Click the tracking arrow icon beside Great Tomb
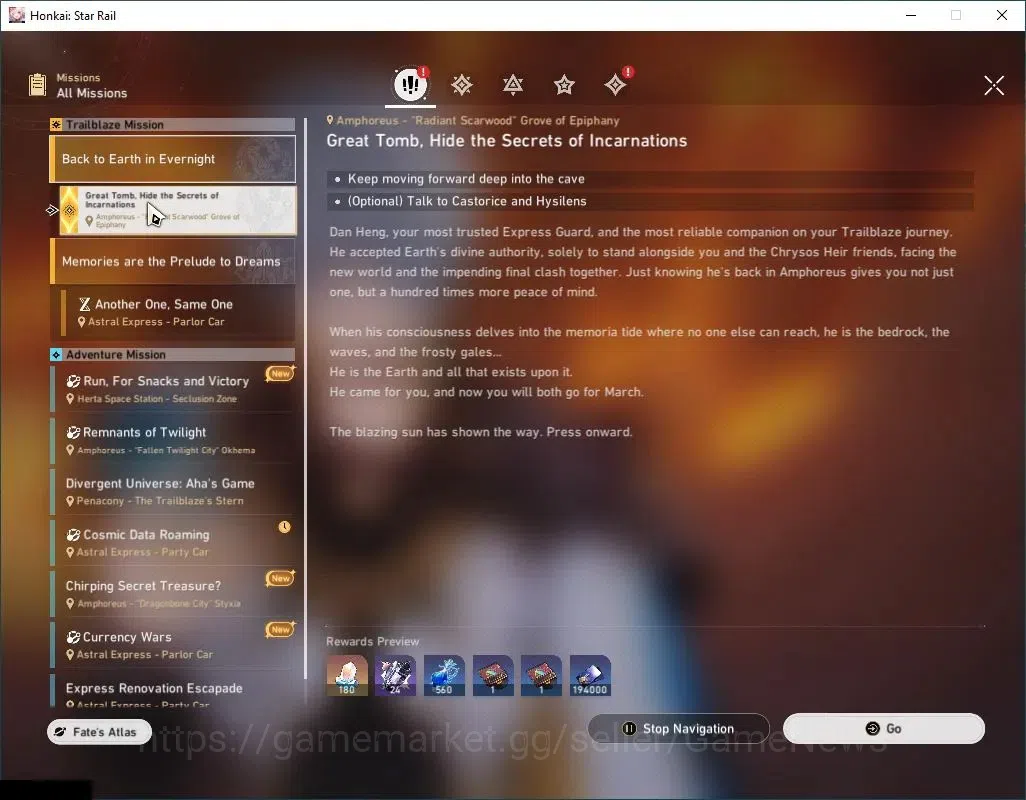Viewport: 1026px width, 800px height. (x=52, y=210)
